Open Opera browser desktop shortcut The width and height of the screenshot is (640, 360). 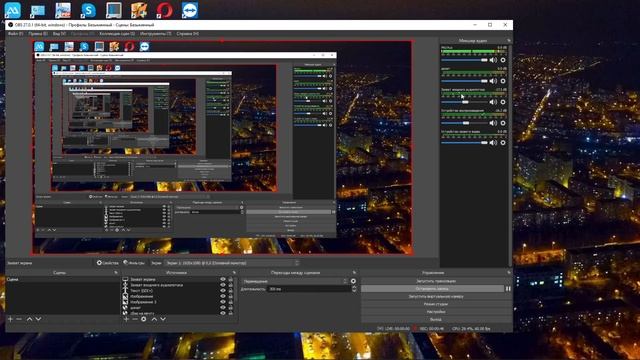pyautogui.click(x=164, y=10)
